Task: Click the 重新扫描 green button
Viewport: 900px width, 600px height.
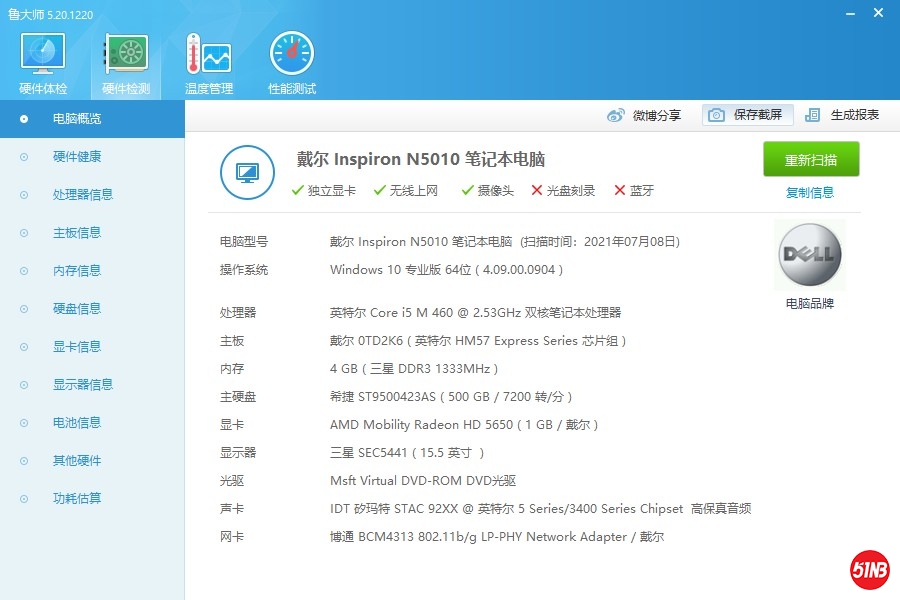Action: 811,159
